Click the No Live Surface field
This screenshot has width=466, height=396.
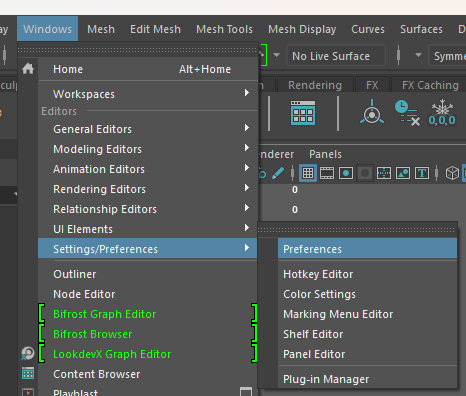point(336,56)
